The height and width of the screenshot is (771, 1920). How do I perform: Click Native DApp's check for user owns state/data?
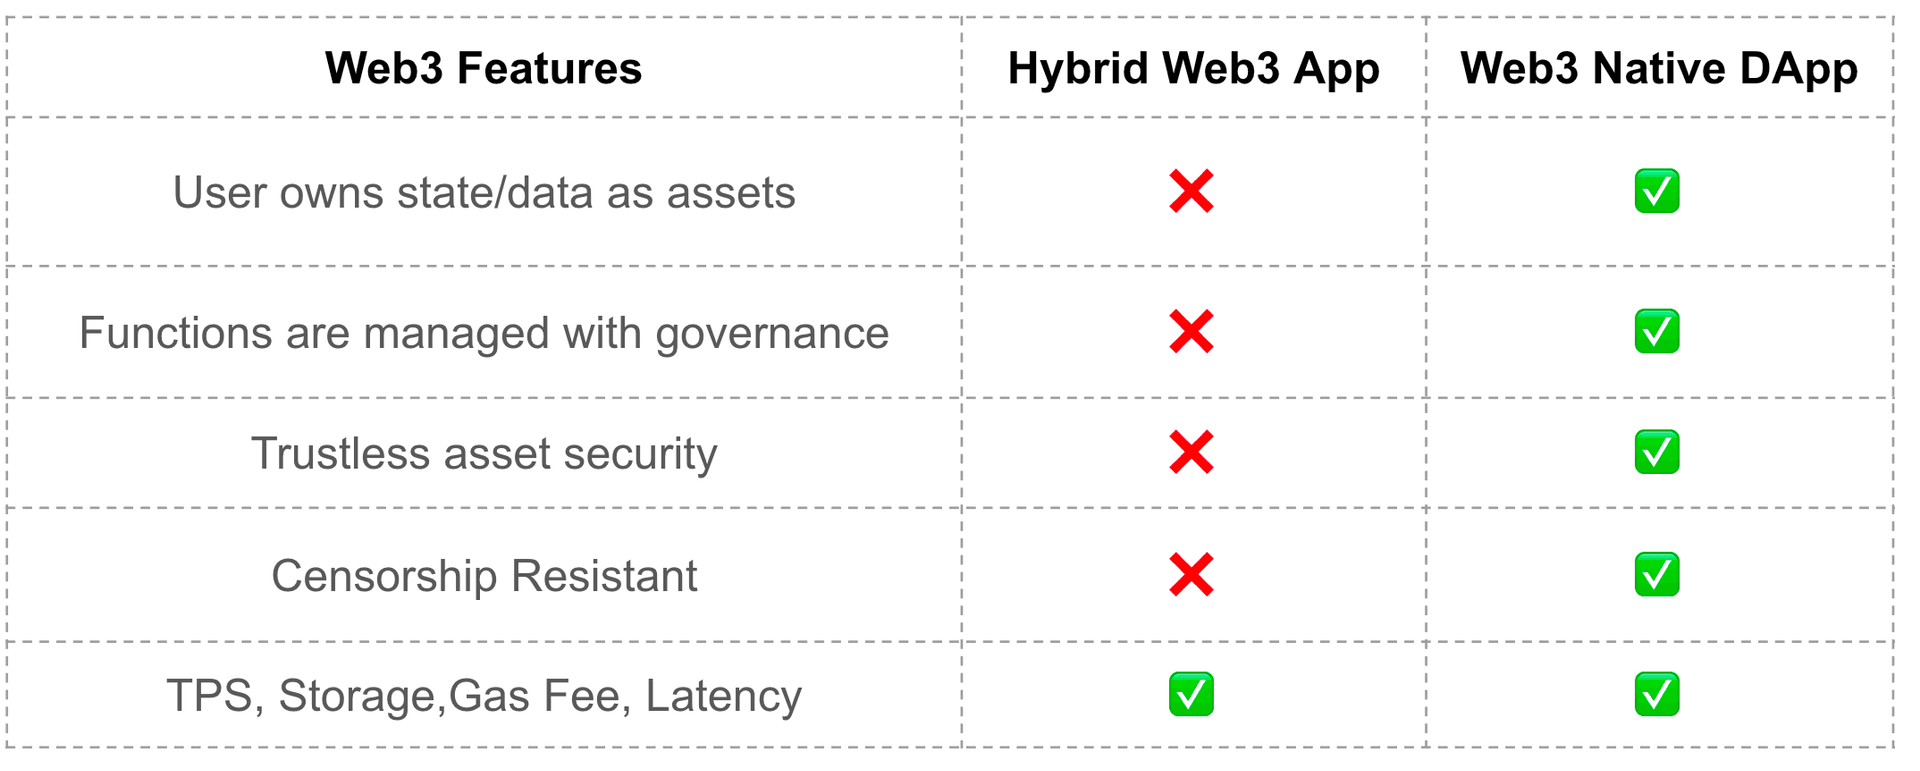pyautogui.click(x=1656, y=191)
